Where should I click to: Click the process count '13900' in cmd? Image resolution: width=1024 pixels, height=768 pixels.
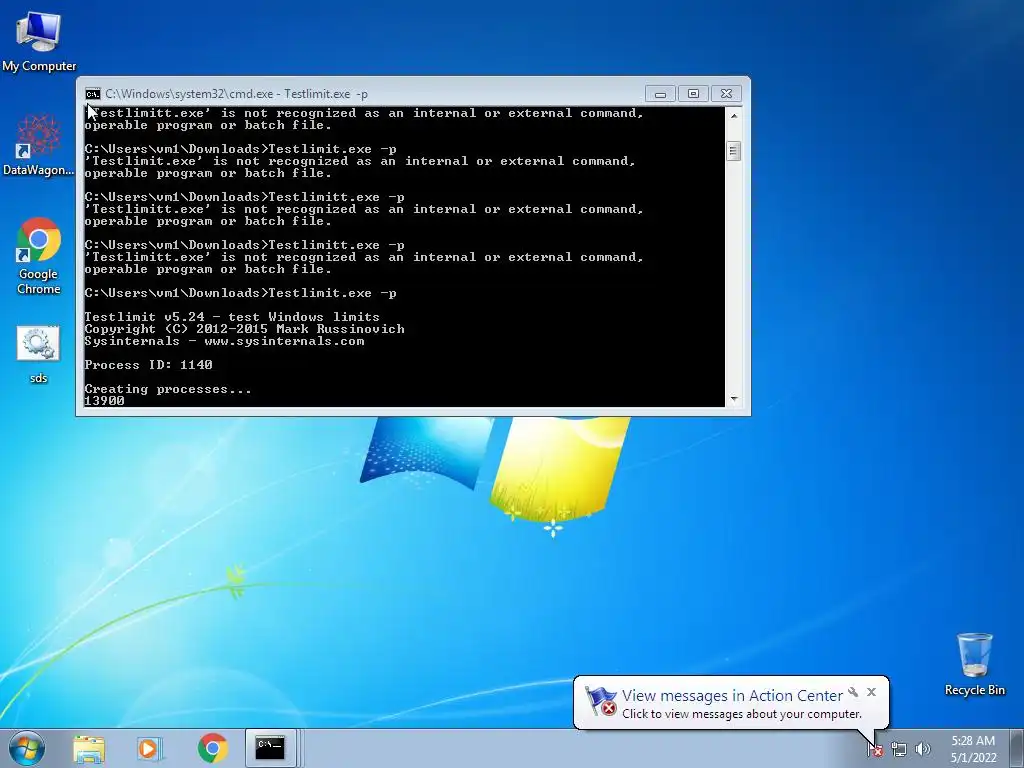pos(104,401)
